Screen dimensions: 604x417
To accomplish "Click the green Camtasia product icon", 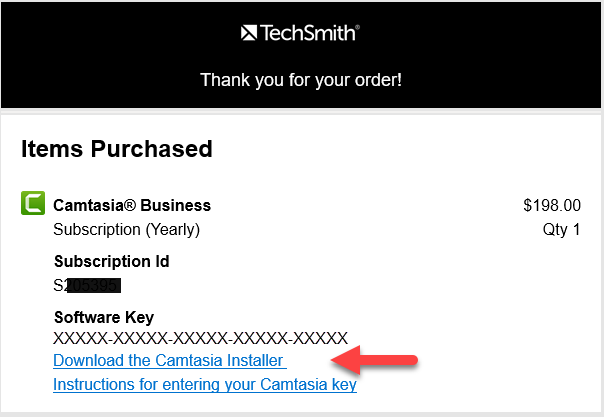I will coord(32,205).
